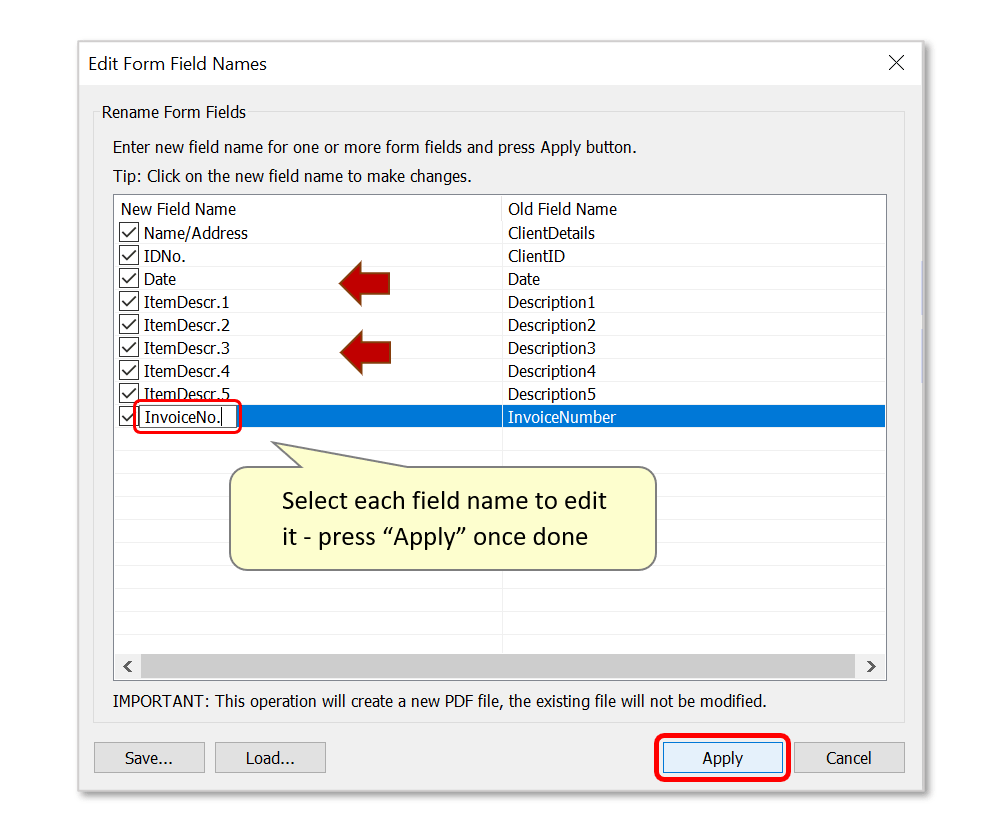Uncheck the InvoiceNo. field checkbox
The height and width of the screenshot is (832, 1003).
tap(128, 416)
